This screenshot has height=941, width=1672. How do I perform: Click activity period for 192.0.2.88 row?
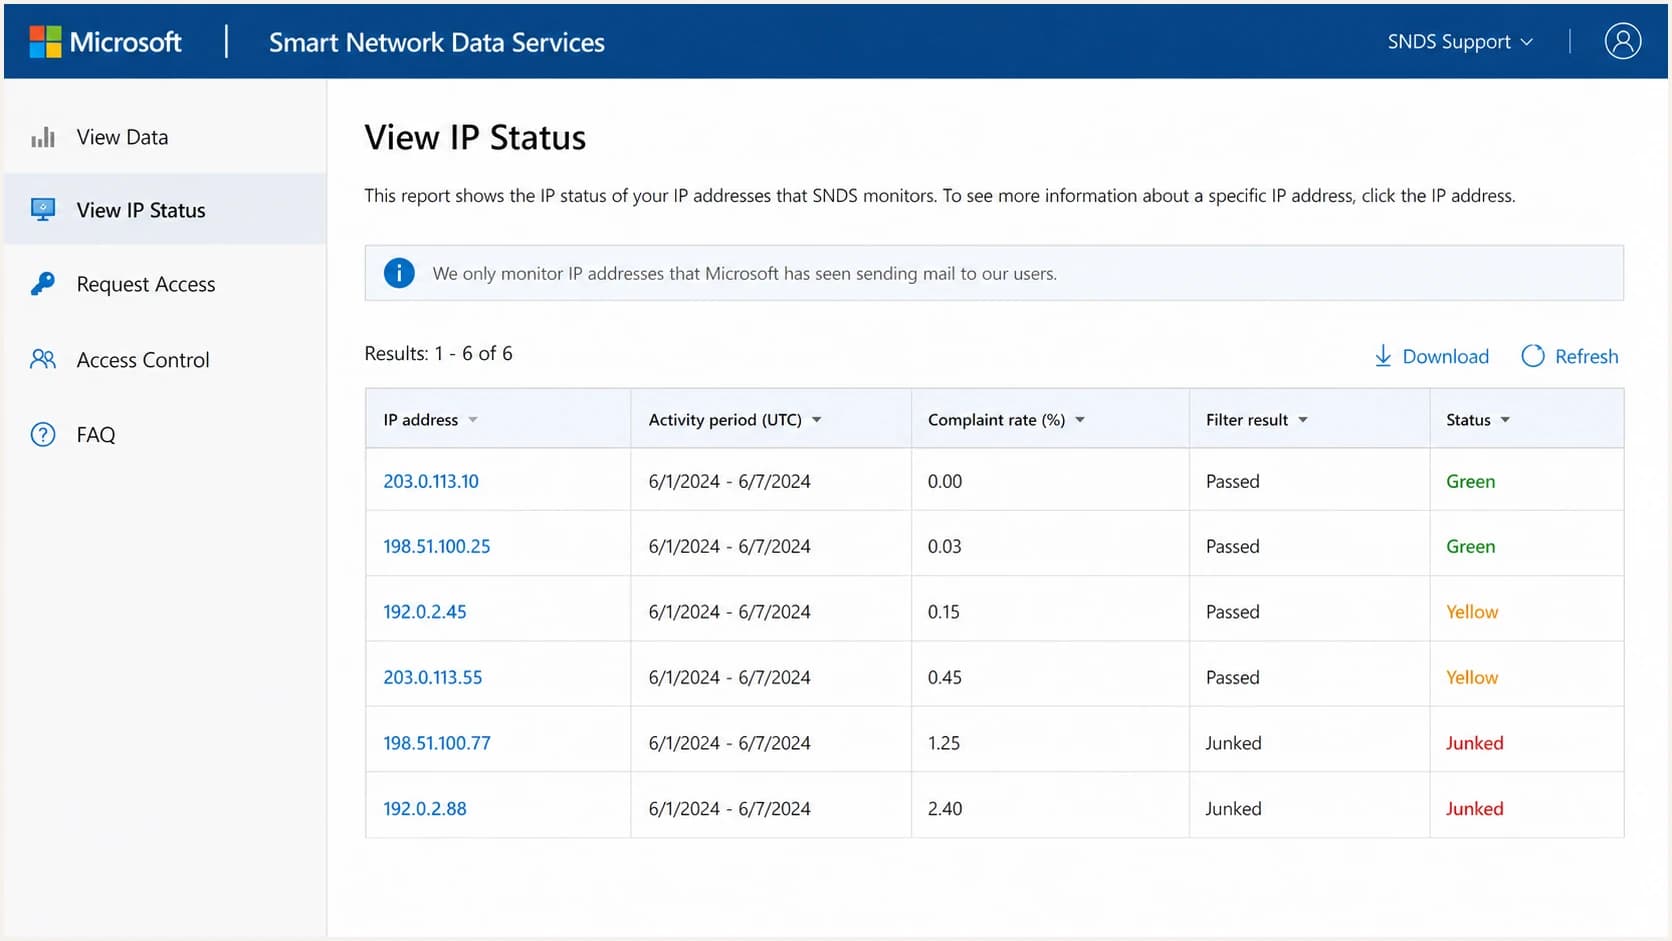pos(730,808)
